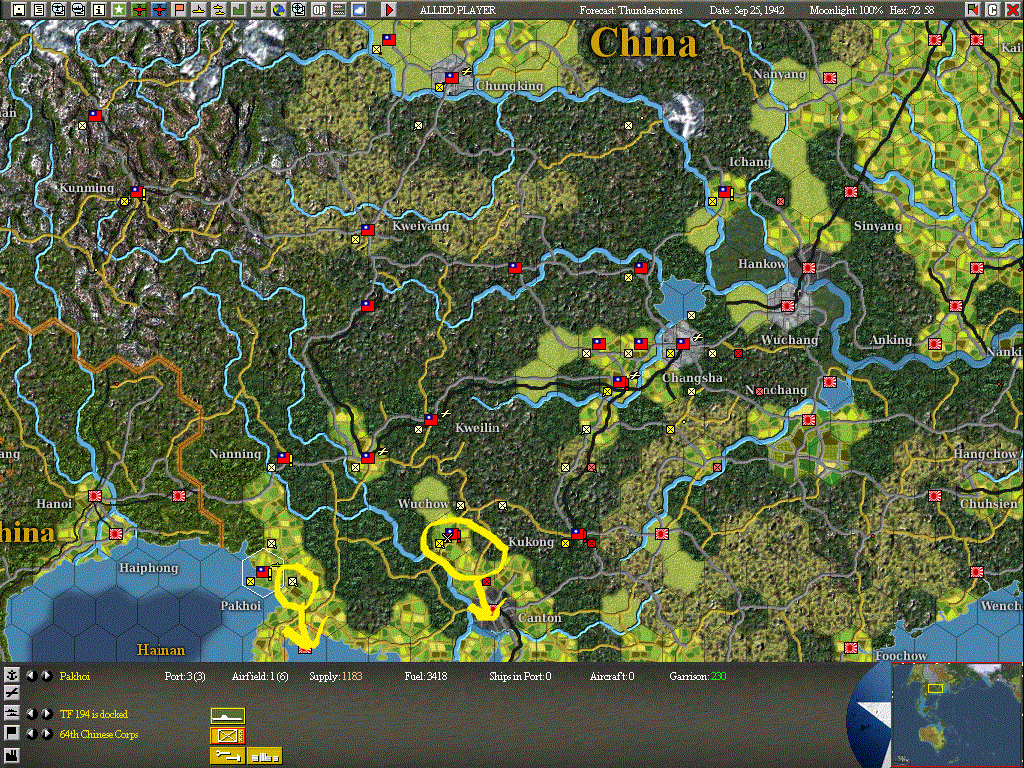Show previous unit before 64th Chinese Corps
The height and width of the screenshot is (768, 1024).
coord(31,734)
